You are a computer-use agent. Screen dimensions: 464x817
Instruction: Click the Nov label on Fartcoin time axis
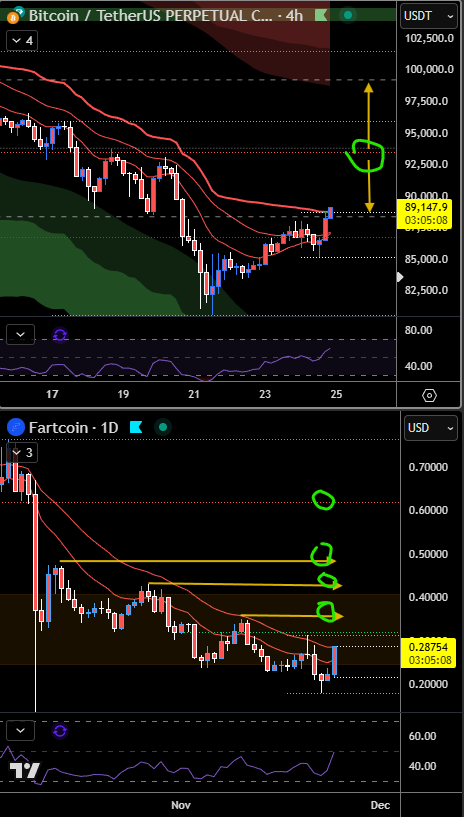[181, 805]
